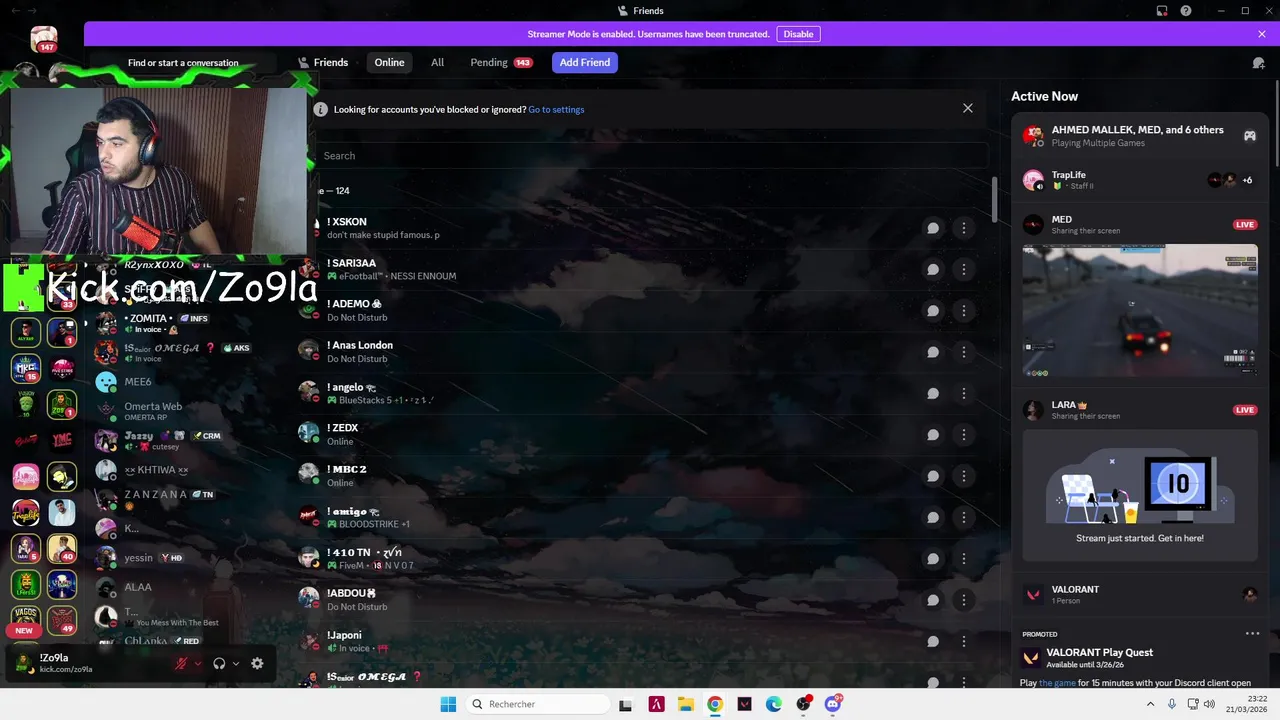This screenshot has width=1280, height=720.
Task: Open three-dot menu on promoted VALORANT quest
Action: click(x=1252, y=634)
